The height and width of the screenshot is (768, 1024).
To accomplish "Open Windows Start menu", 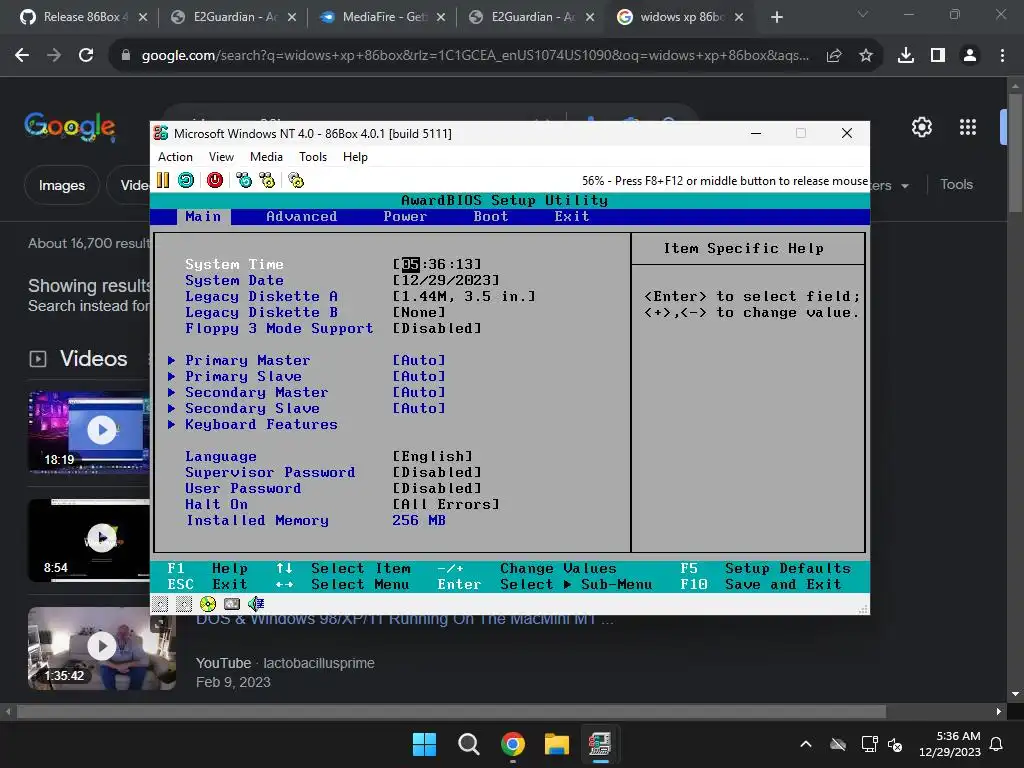I will (424, 744).
